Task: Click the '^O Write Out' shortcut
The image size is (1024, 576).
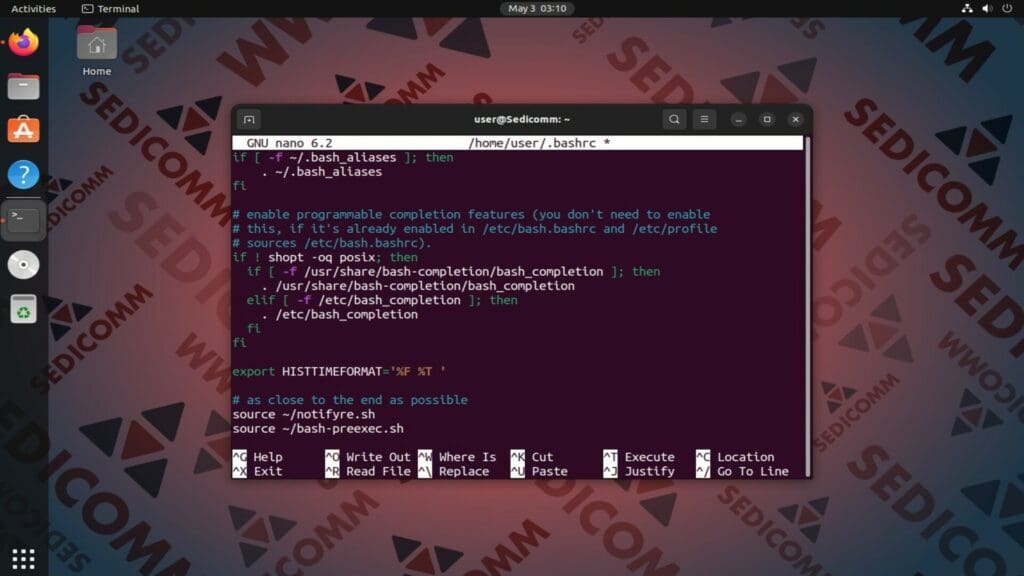Action: tap(368, 457)
